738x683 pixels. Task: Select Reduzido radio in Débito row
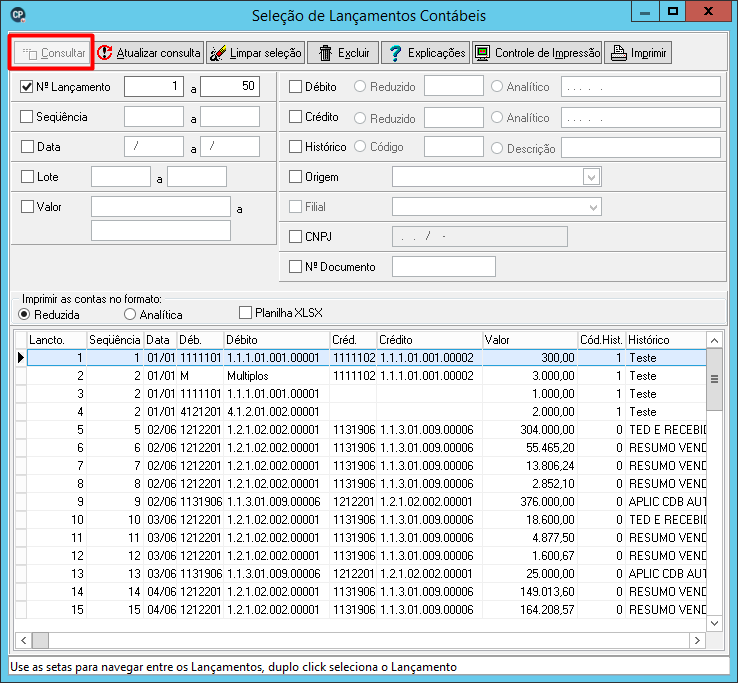360,87
